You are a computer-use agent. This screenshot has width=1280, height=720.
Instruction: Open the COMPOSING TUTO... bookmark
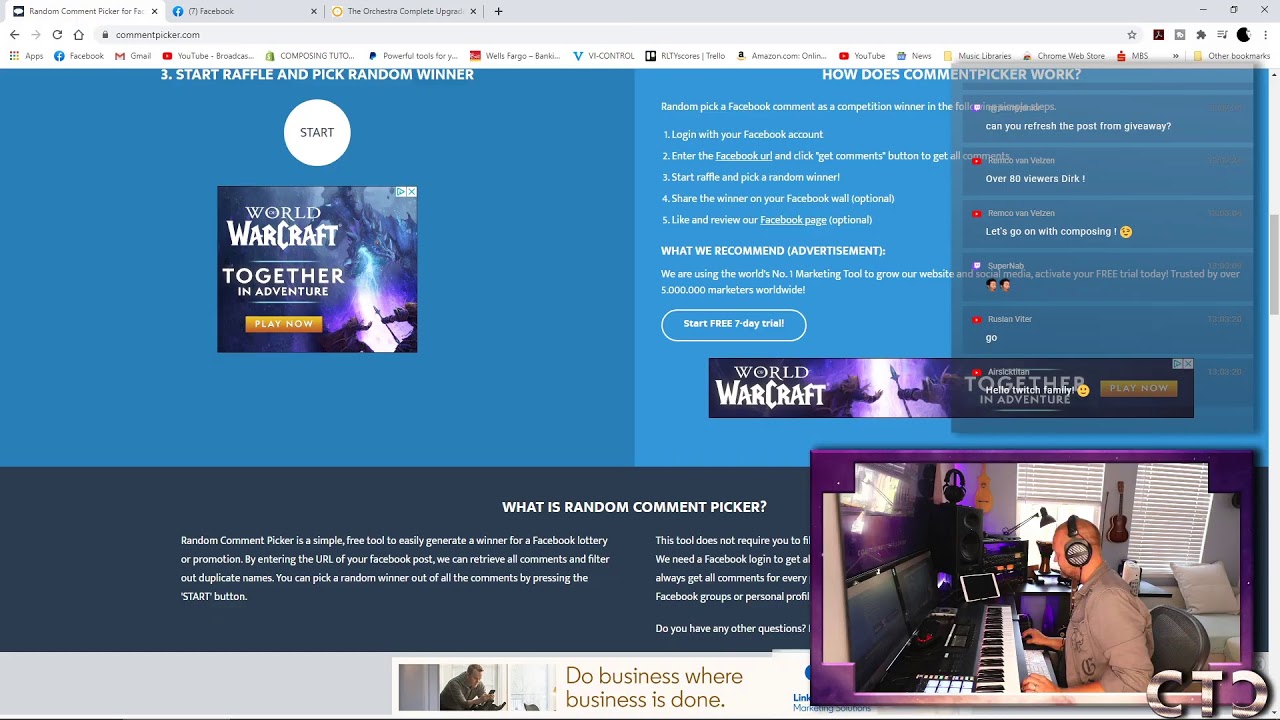coord(309,56)
